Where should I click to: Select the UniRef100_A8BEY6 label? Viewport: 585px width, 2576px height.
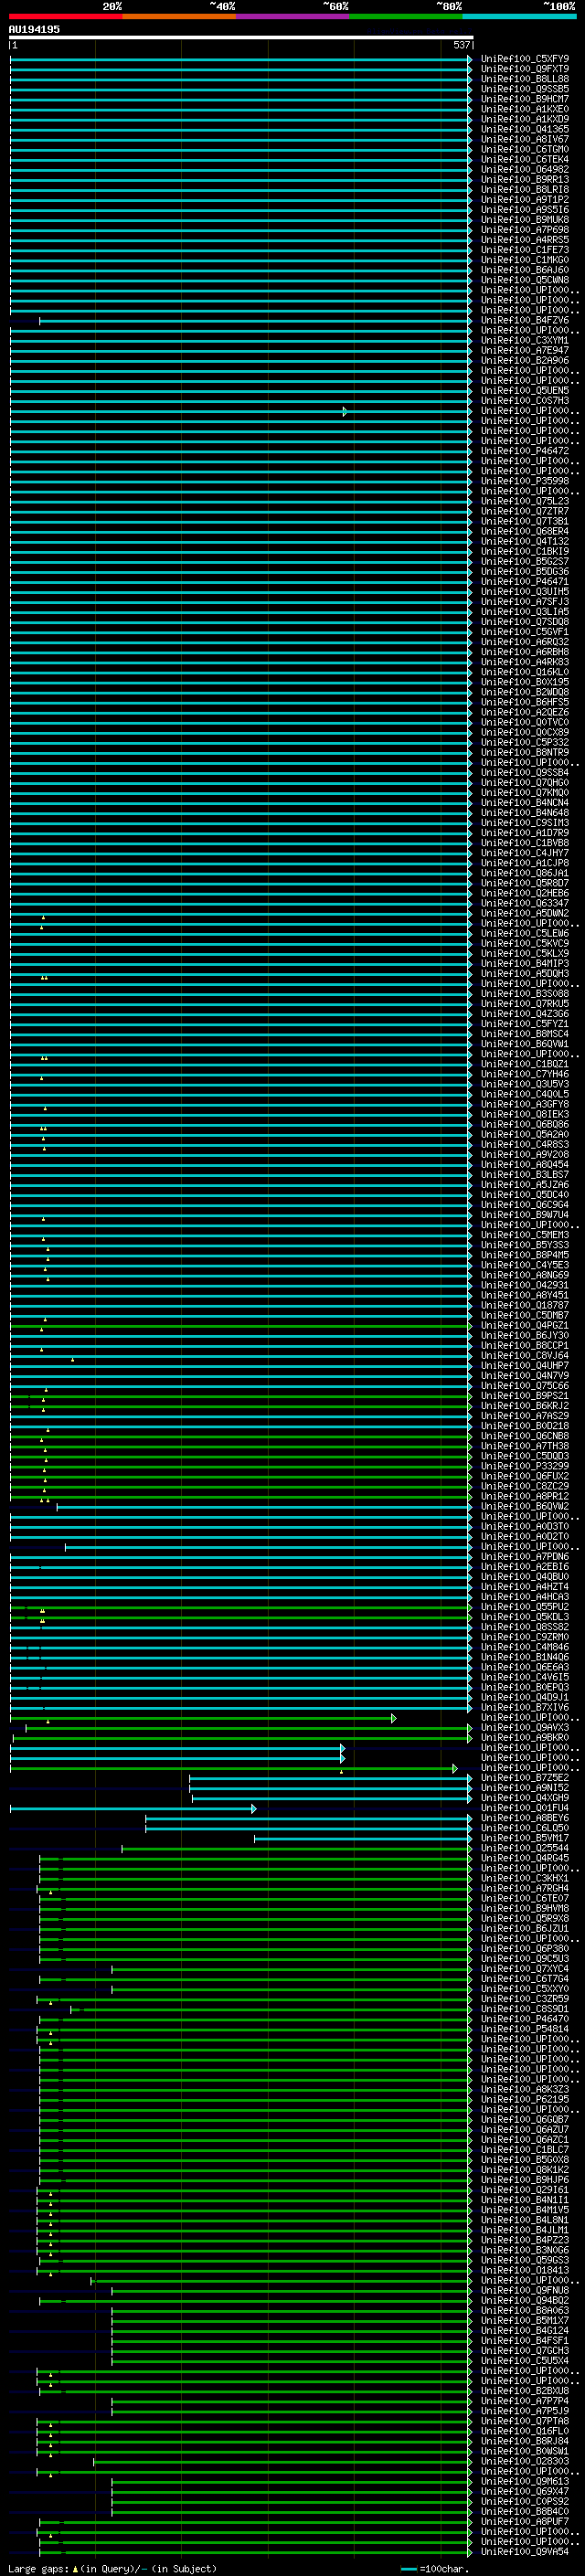coord(525,1818)
